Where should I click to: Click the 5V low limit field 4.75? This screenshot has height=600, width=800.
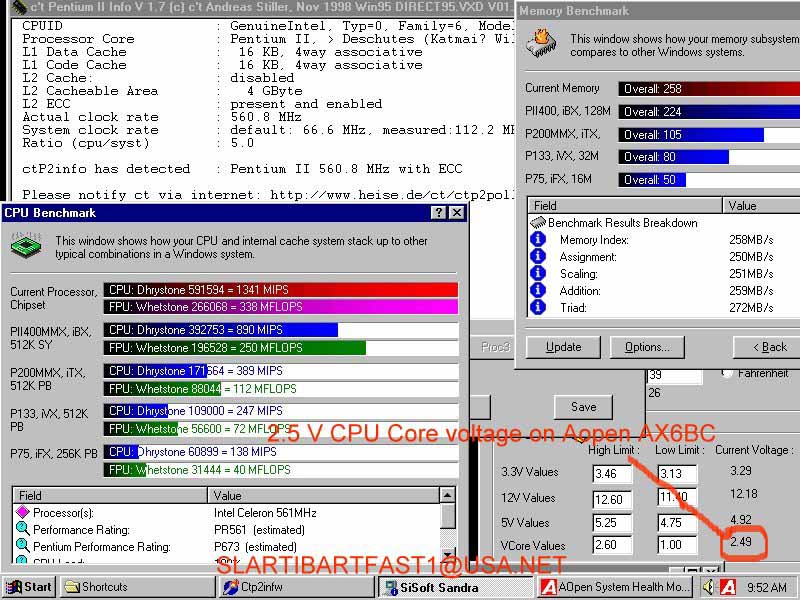coord(677,522)
